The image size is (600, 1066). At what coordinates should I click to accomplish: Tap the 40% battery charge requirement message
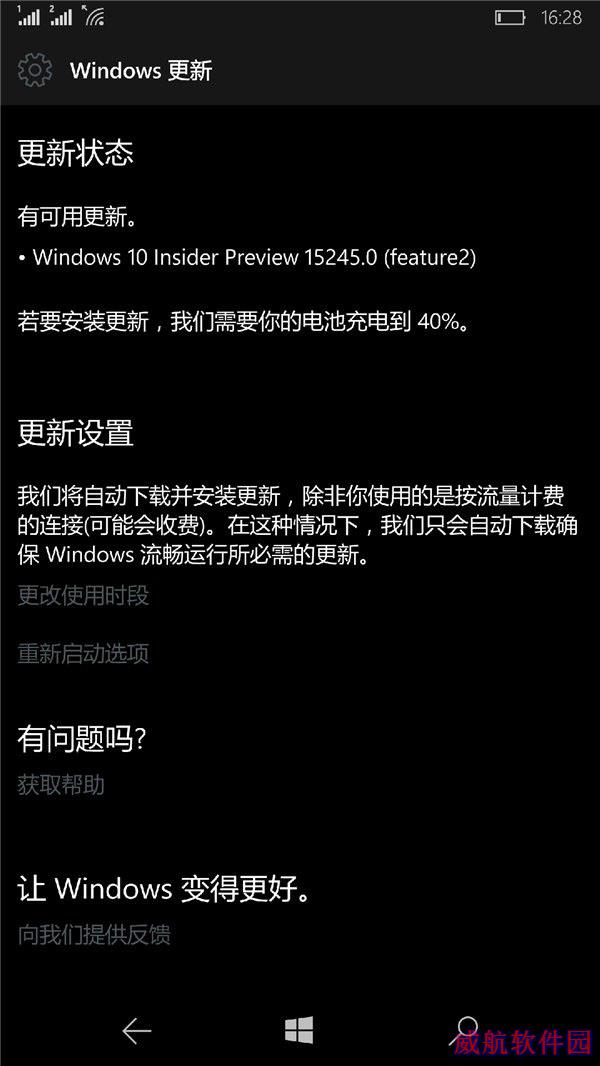[244, 322]
